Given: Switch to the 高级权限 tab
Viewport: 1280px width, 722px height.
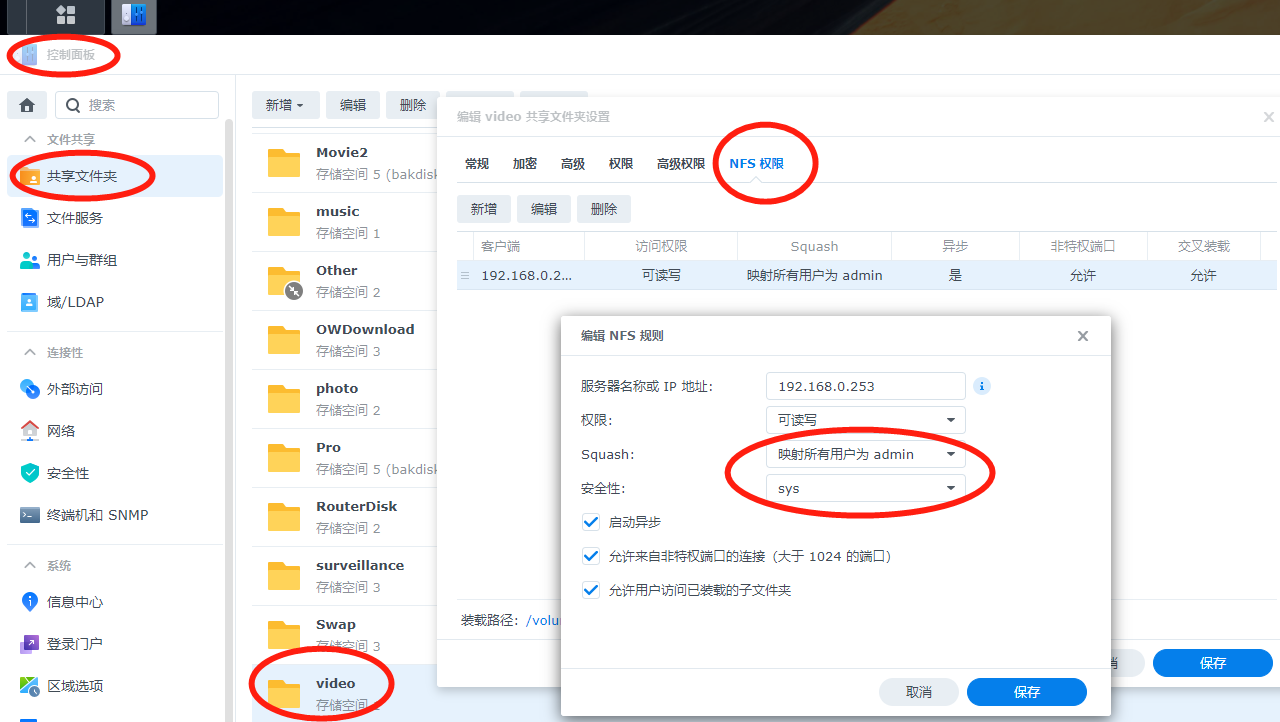Looking at the screenshot, I should [681, 163].
